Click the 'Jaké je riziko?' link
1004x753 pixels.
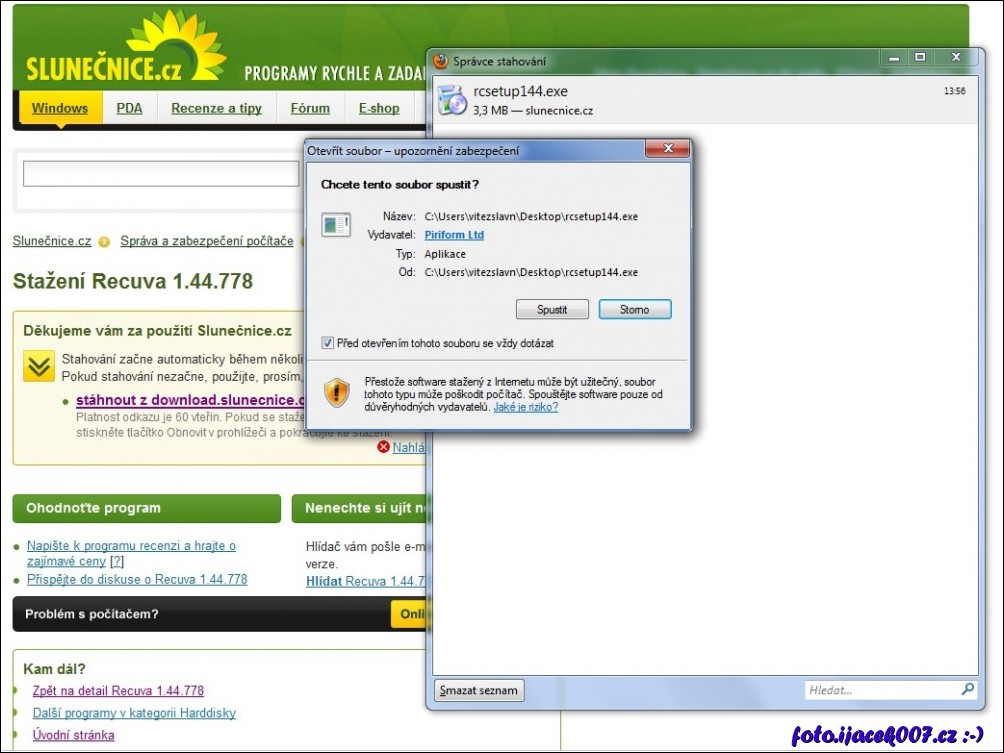(525, 407)
